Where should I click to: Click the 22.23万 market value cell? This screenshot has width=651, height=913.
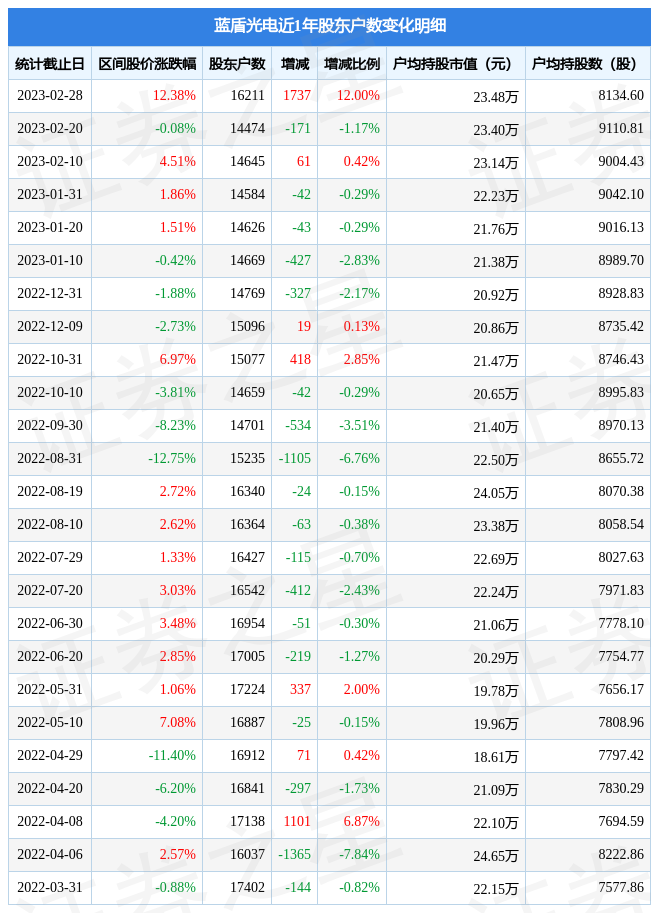pos(496,196)
